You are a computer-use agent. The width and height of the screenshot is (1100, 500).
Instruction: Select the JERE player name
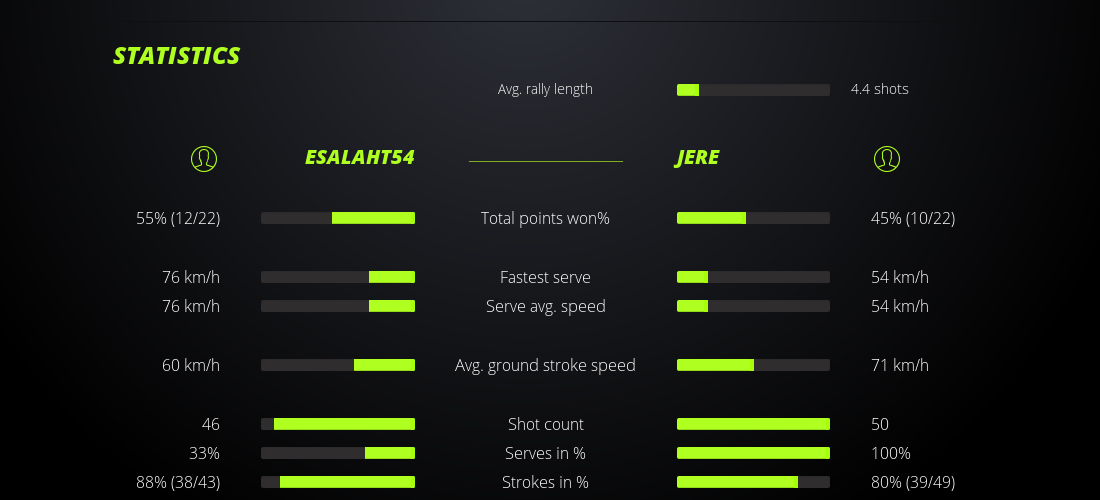click(697, 158)
